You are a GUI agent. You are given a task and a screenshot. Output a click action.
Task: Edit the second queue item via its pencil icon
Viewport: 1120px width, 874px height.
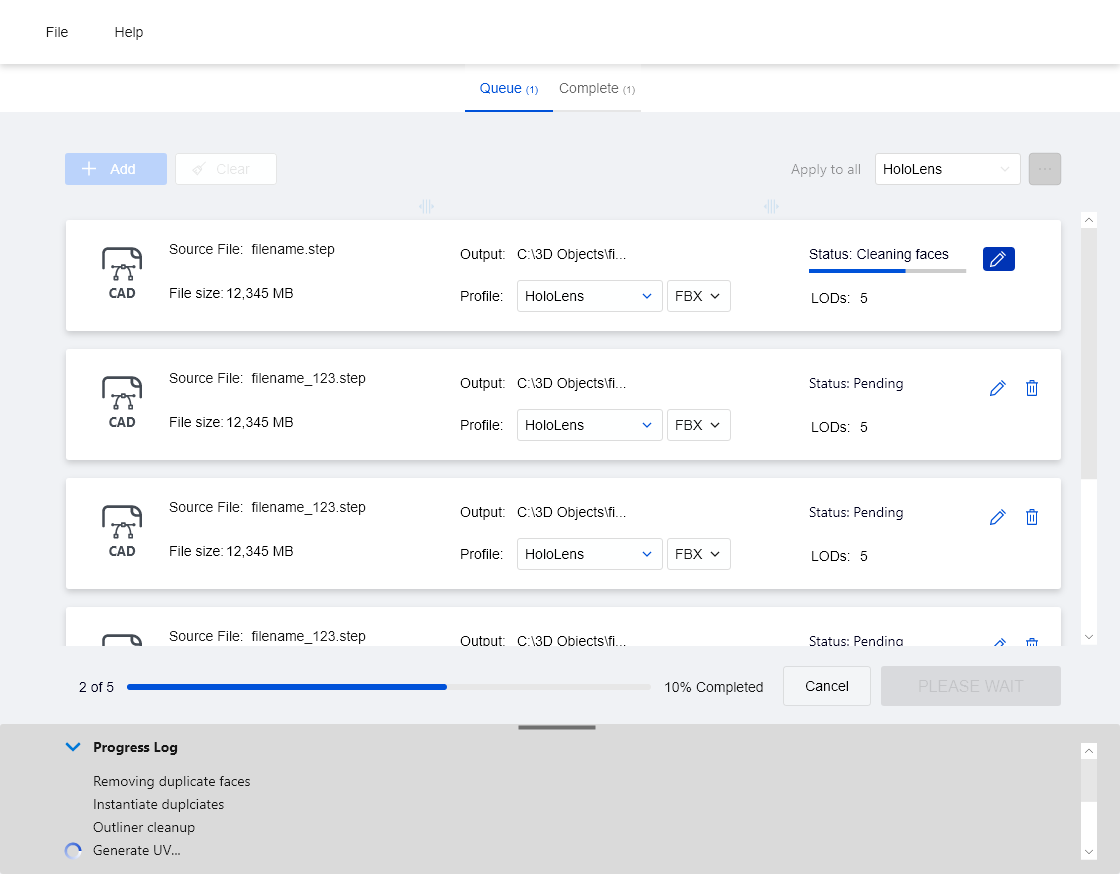pos(997,388)
